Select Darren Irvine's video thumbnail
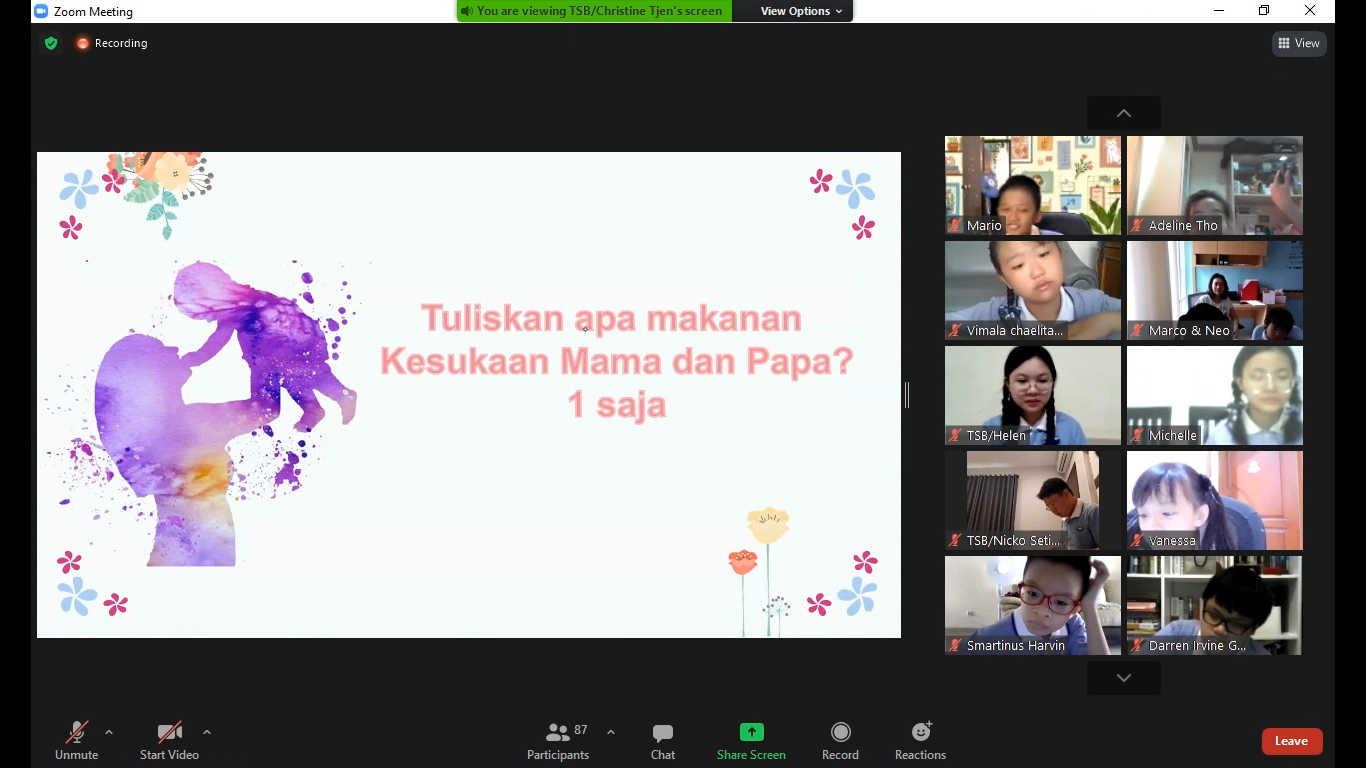 pos(1215,605)
